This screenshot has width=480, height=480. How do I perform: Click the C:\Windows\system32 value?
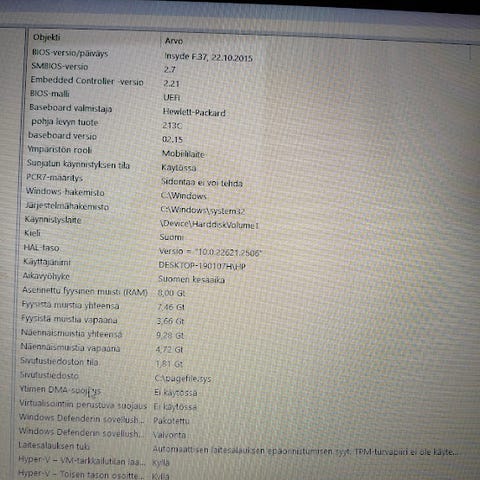[203, 210]
